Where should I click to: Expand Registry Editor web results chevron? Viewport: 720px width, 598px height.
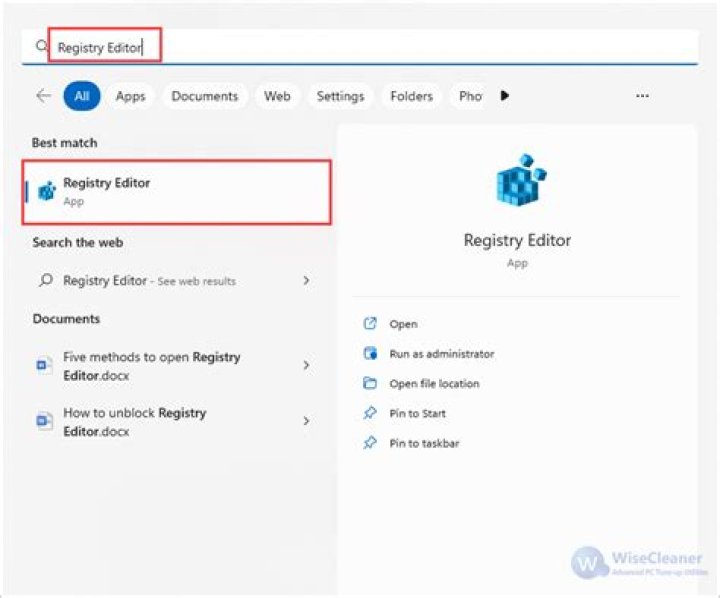306,280
